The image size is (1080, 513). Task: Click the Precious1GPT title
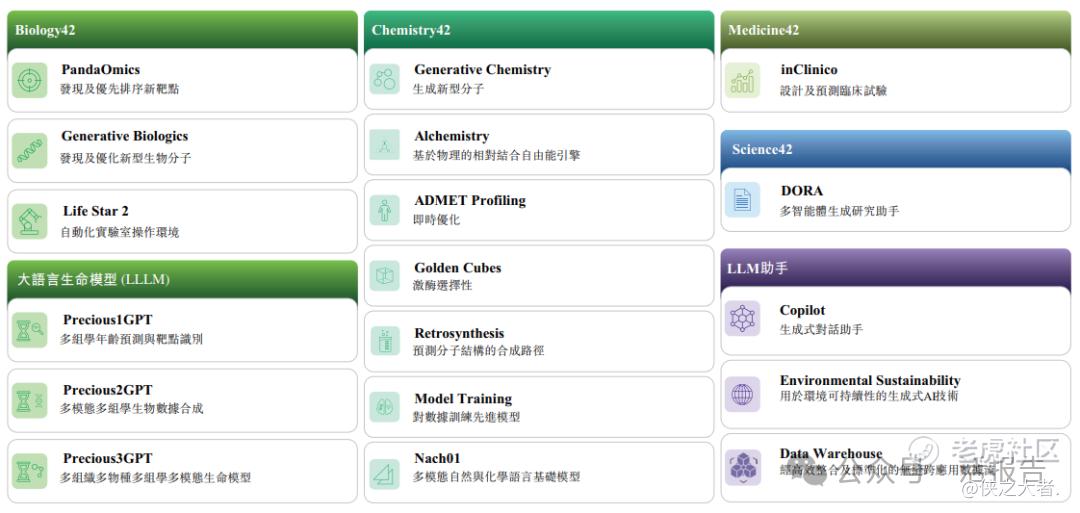tap(107, 320)
